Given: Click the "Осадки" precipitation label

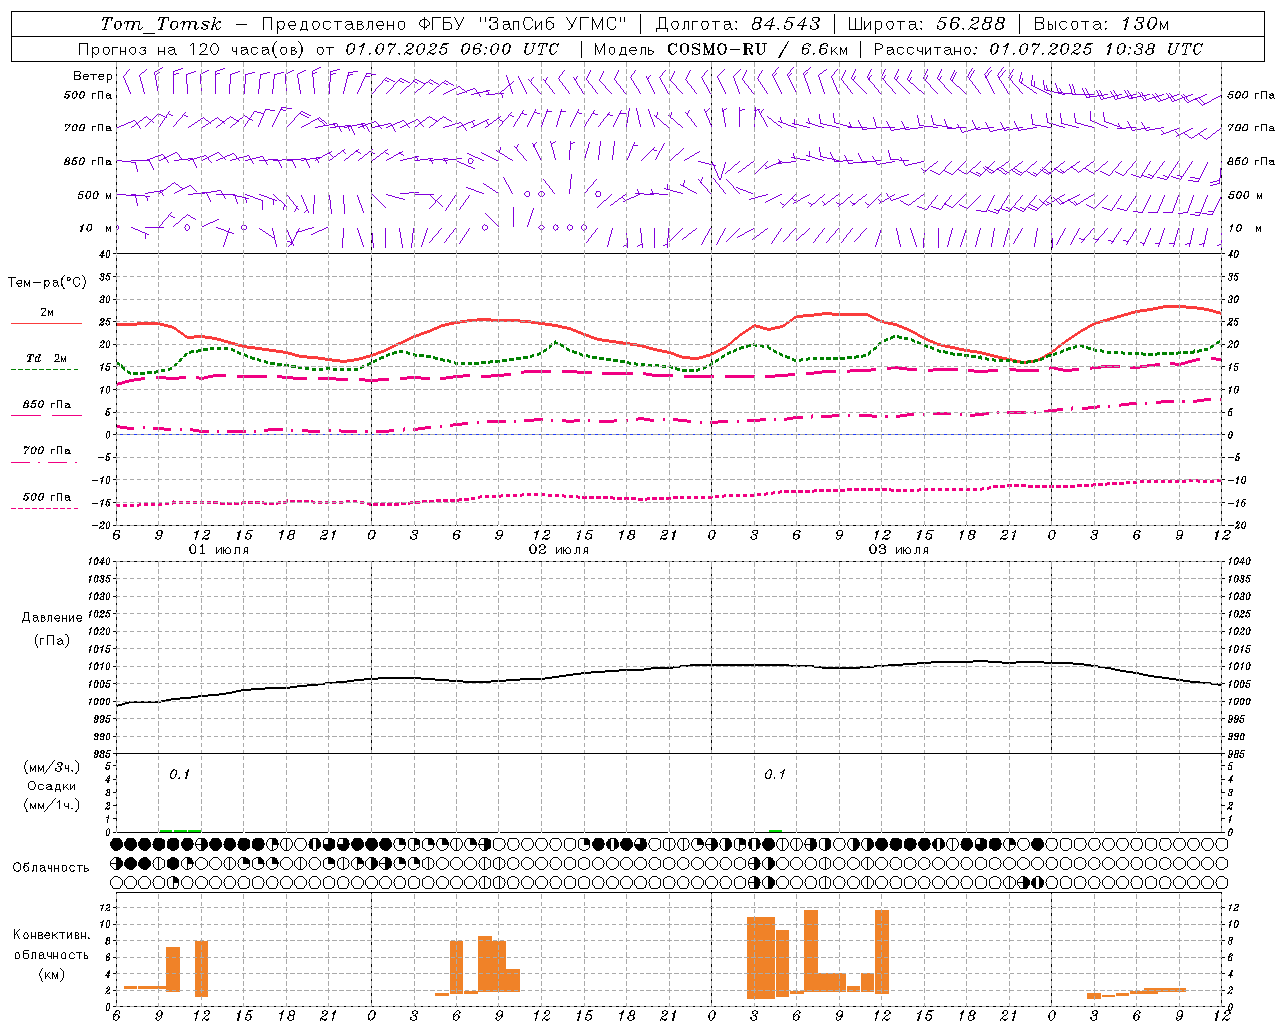Looking at the screenshot, I should pyautogui.click(x=52, y=786).
